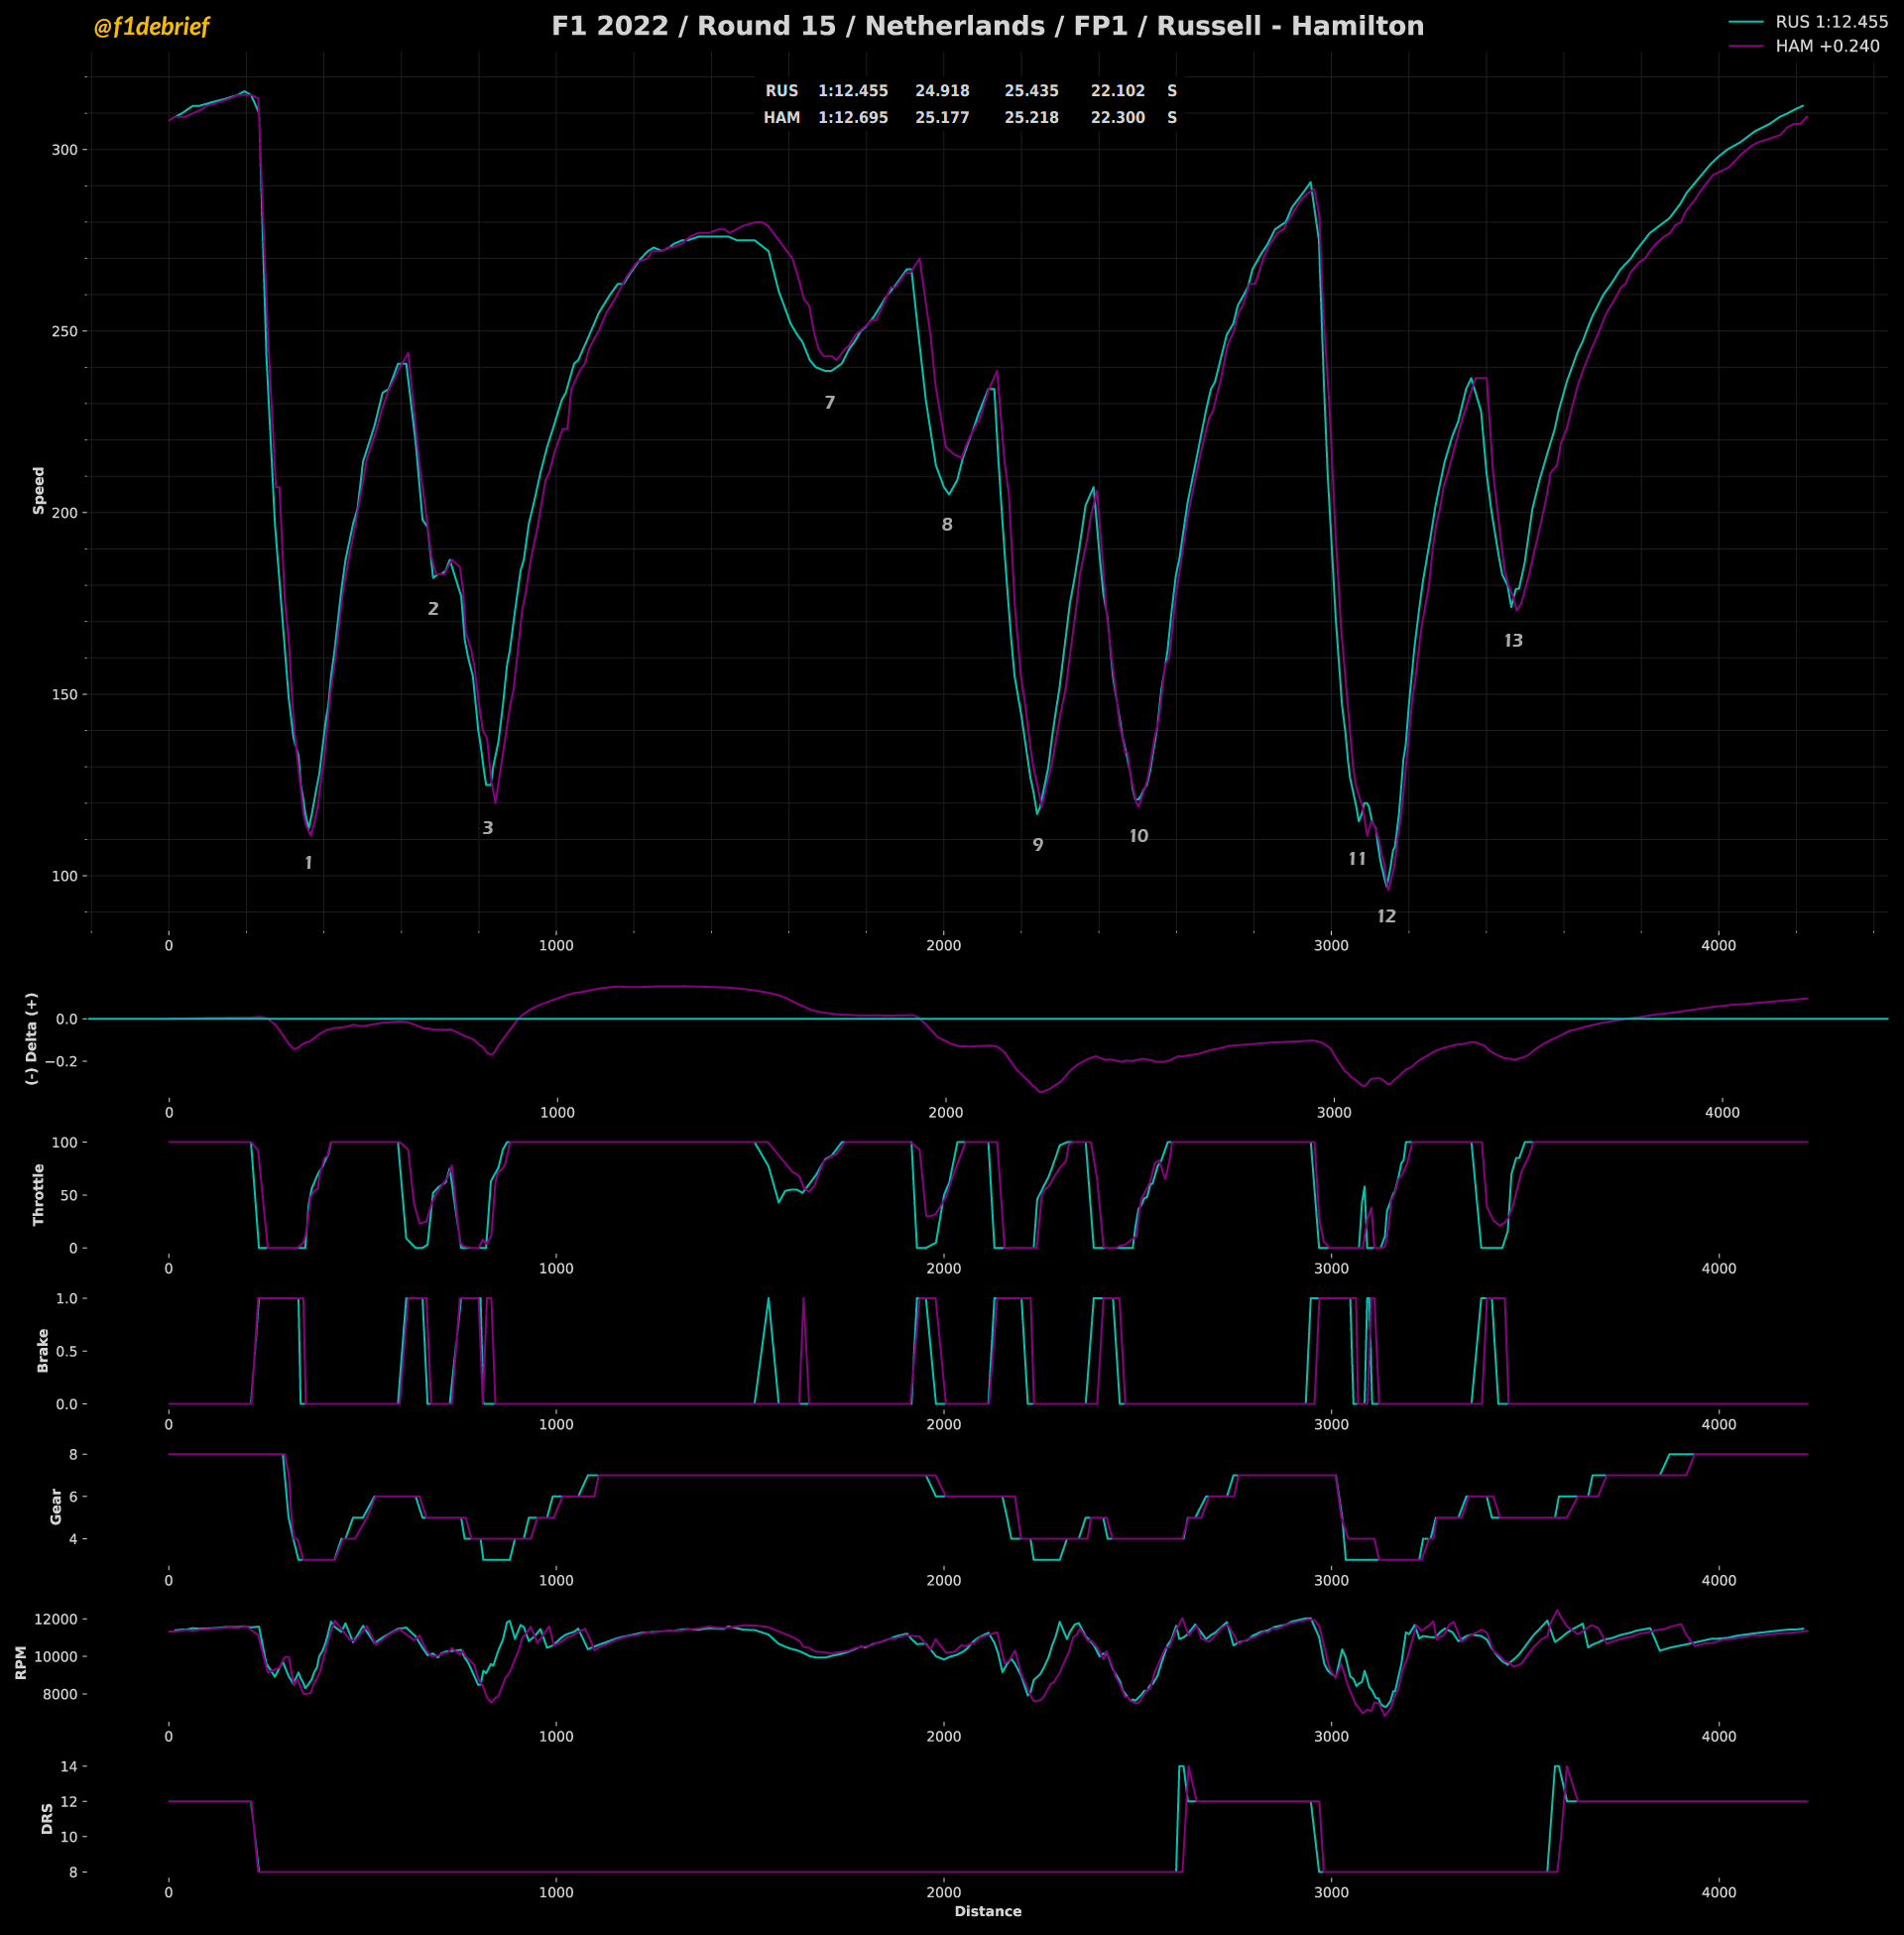The width and height of the screenshot is (1904, 1935).
Task: Click the chart title mentioning Russell - Hamilton
Action: pyautogui.click(x=987, y=26)
